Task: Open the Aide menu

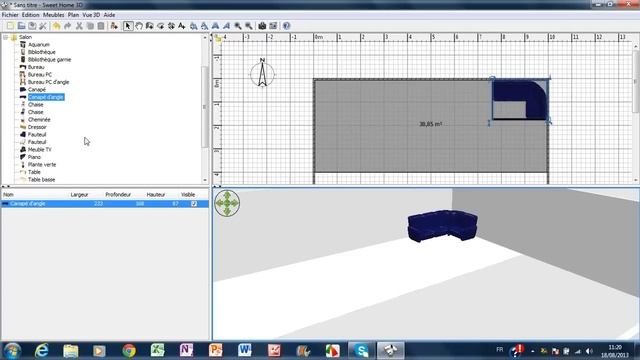Action: click(x=109, y=15)
